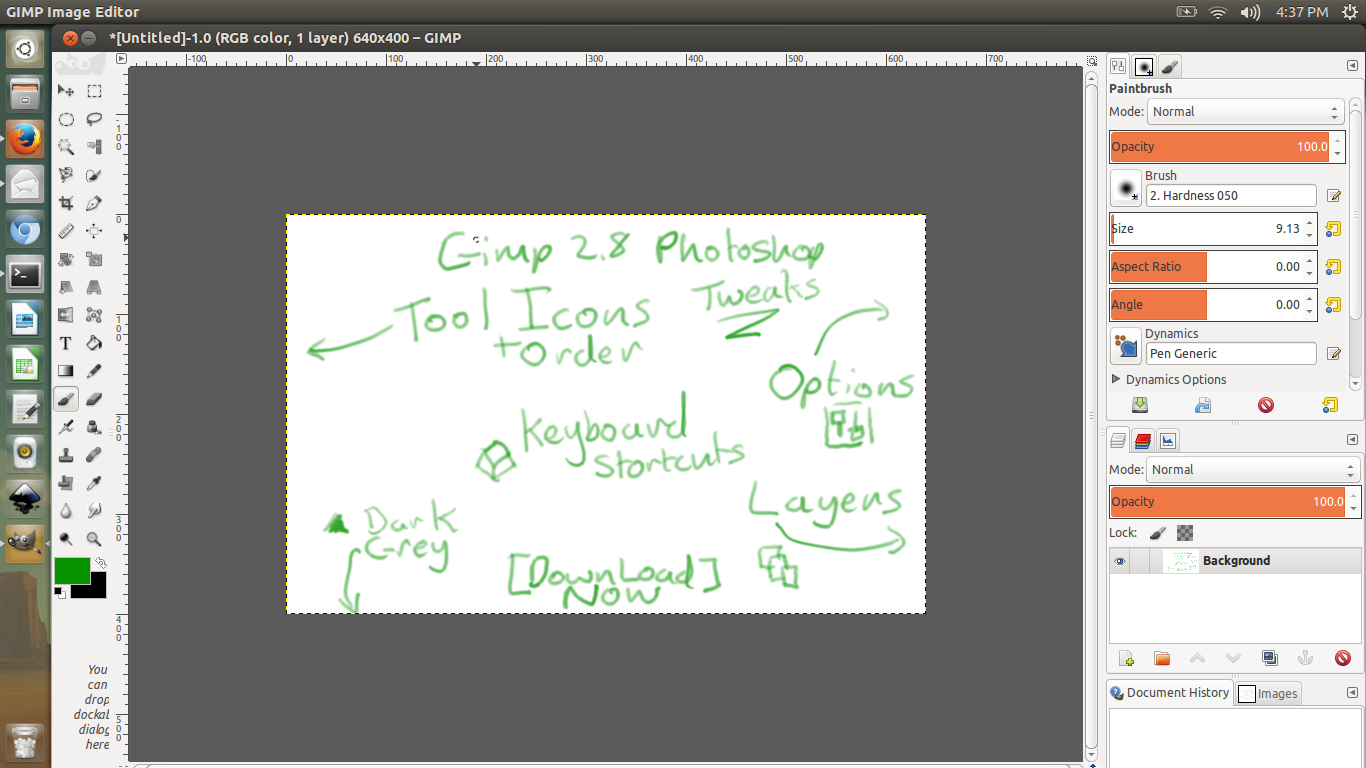Select the Clone stamp tool
Image resolution: width=1366 pixels, height=768 pixels.
[x=66, y=455]
